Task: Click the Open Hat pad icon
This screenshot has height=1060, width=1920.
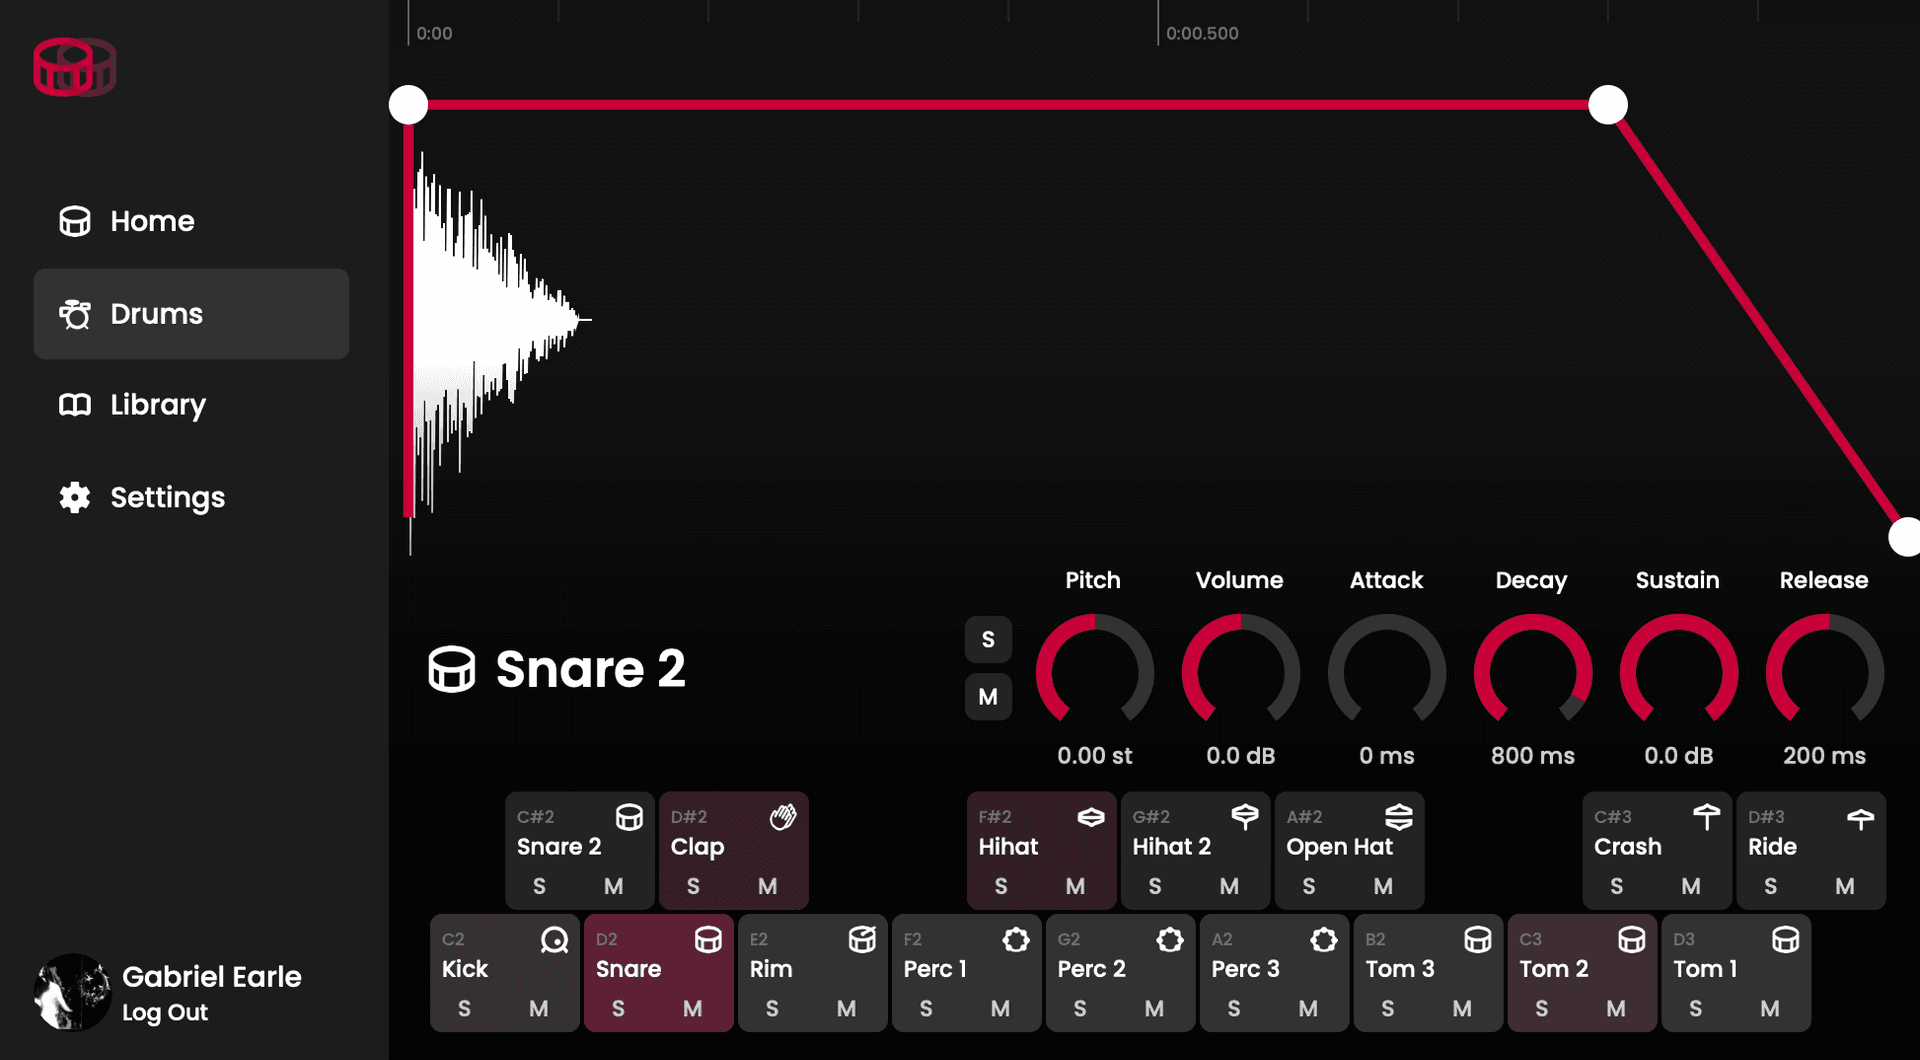Action: click(1398, 817)
